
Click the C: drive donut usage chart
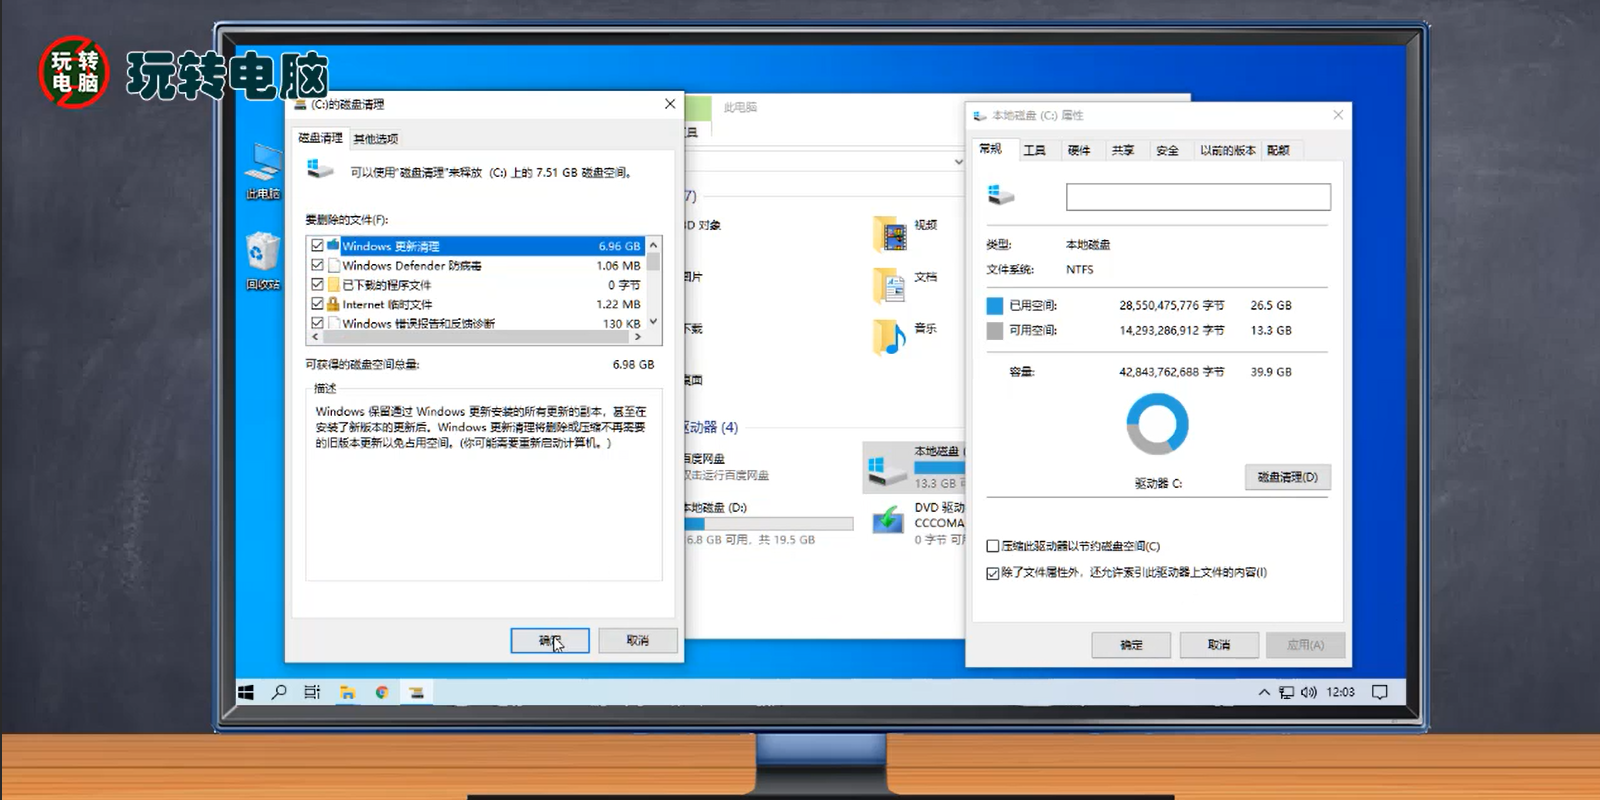pyautogui.click(x=1157, y=424)
